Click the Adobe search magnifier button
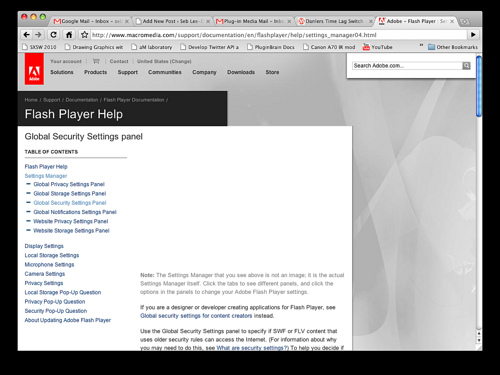Image resolution: width=500 pixels, height=375 pixels. pos(466,66)
